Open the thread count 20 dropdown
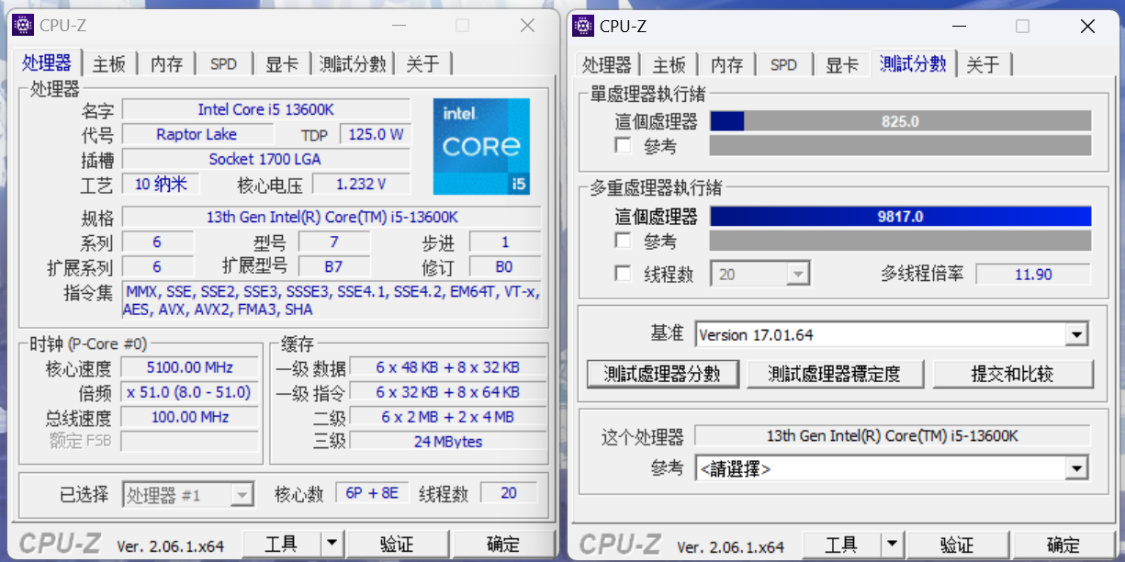The width and height of the screenshot is (1125, 562). (761, 274)
